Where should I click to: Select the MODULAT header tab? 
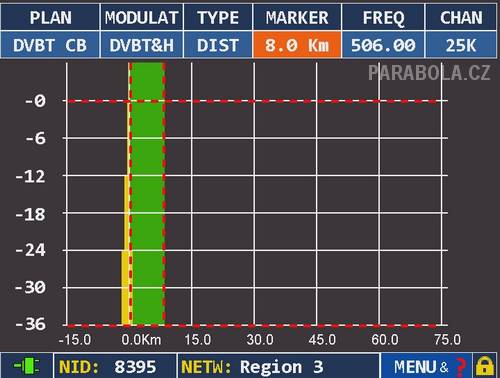point(142,17)
